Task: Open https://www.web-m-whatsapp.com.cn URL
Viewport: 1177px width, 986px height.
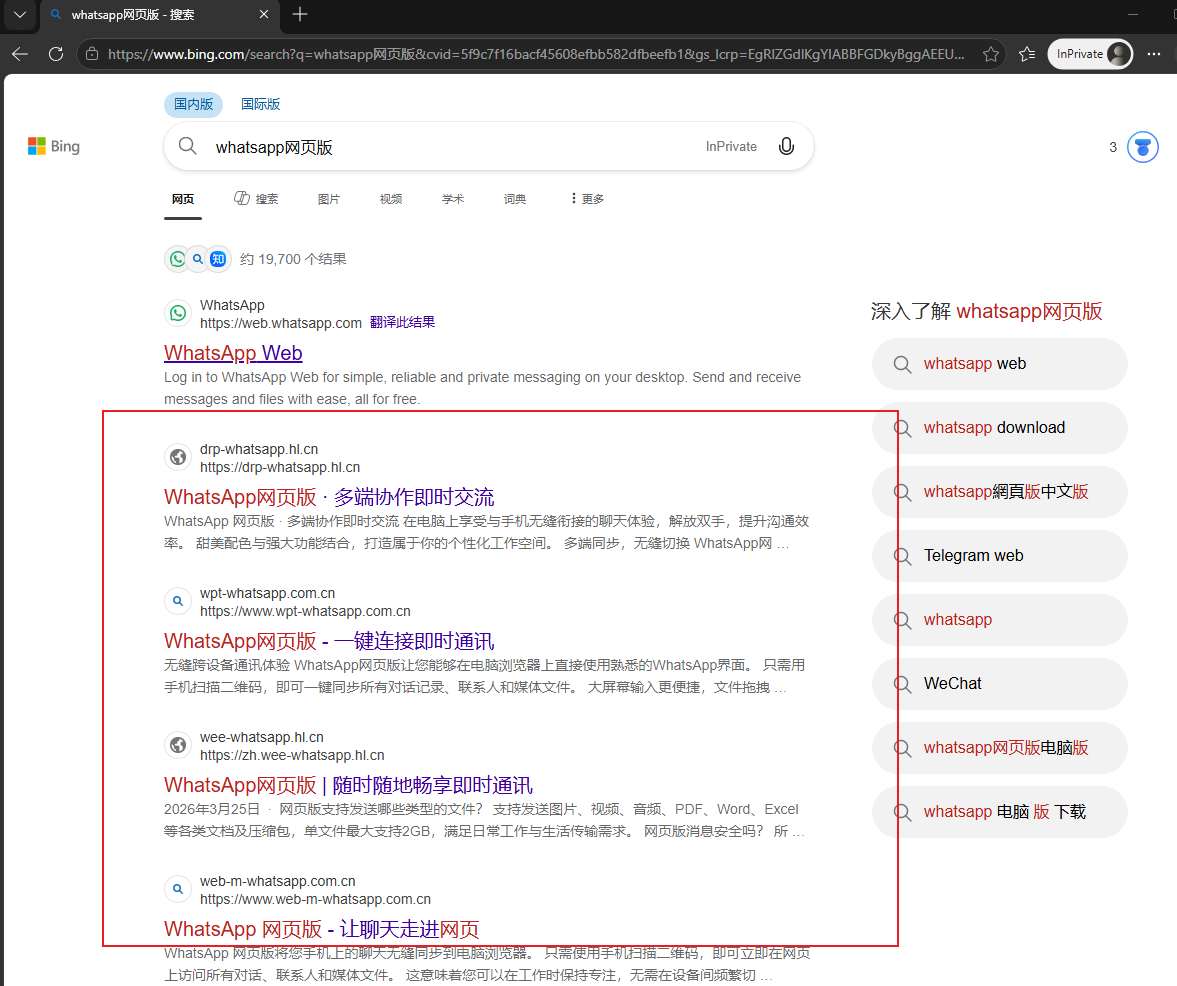Action: (315, 900)
